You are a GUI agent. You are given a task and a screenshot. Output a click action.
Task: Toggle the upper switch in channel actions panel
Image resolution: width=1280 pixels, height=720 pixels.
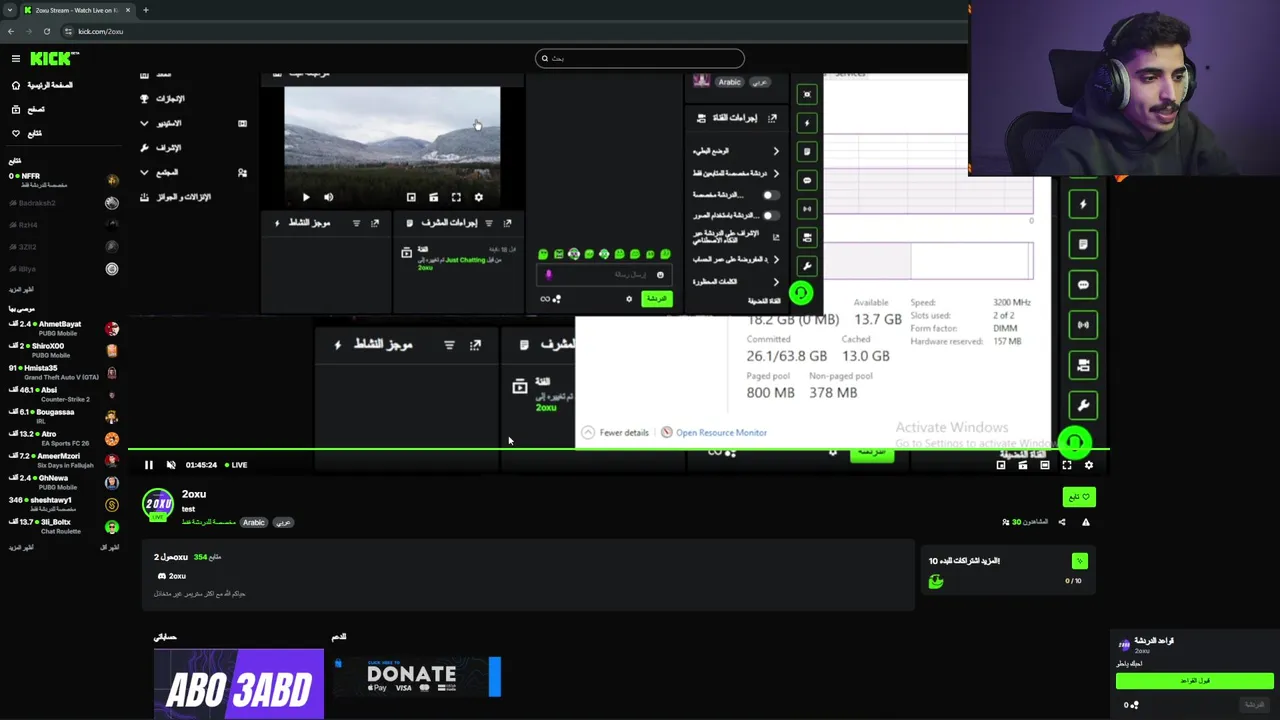coord(769,195)
